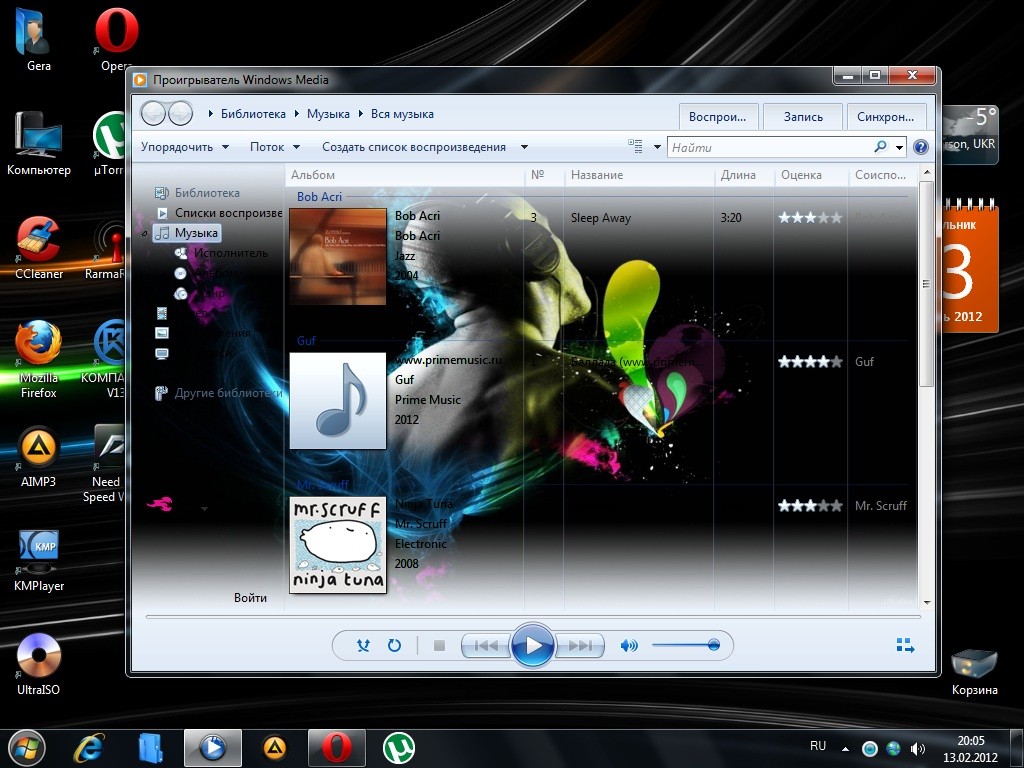This screenshot has height=768, width=1024.
Task: Go back with the round back arrow
Action: click(153, 114)
